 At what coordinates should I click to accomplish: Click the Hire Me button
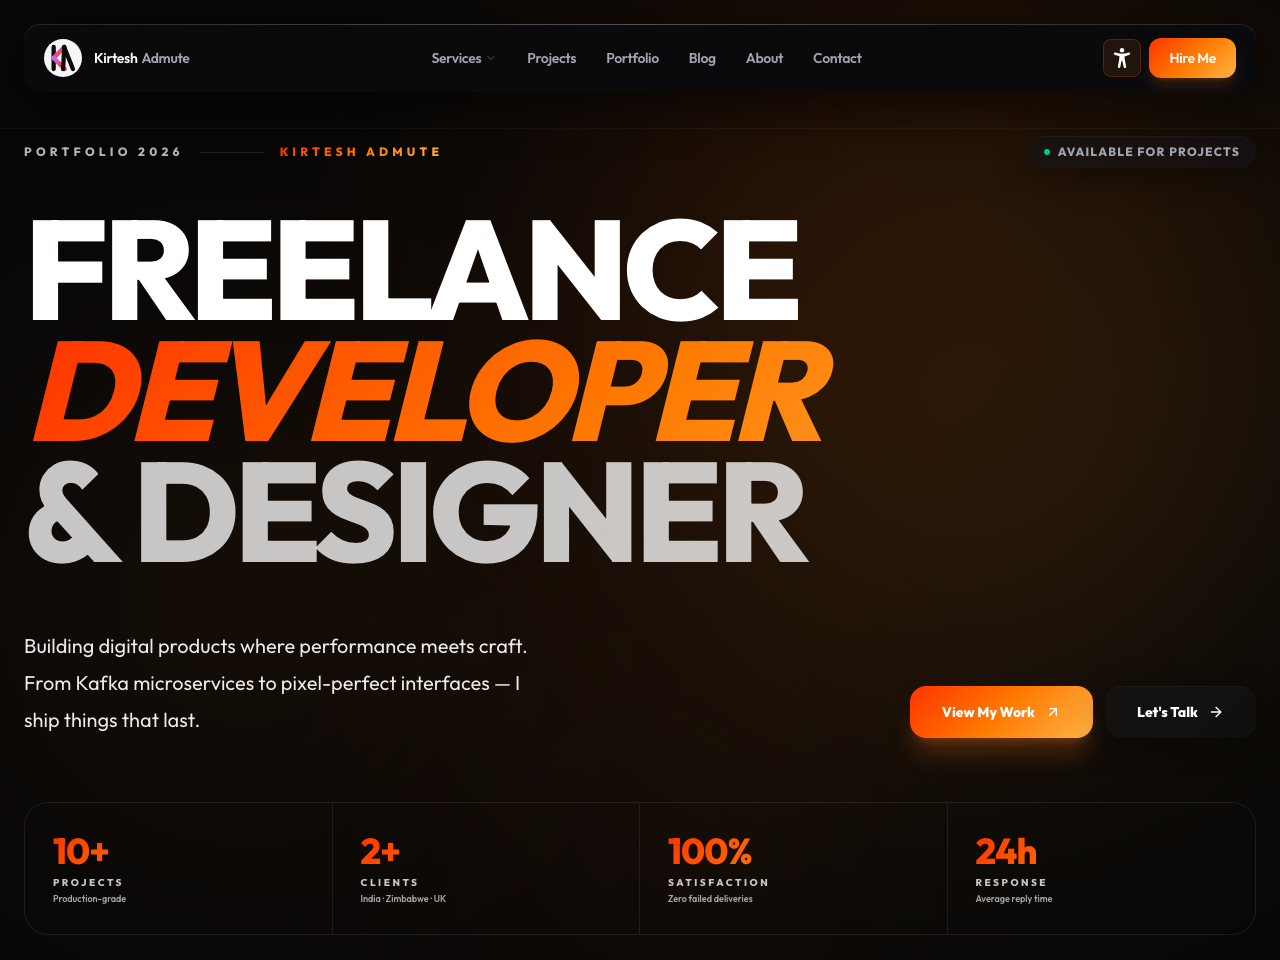click(1192, 58)
